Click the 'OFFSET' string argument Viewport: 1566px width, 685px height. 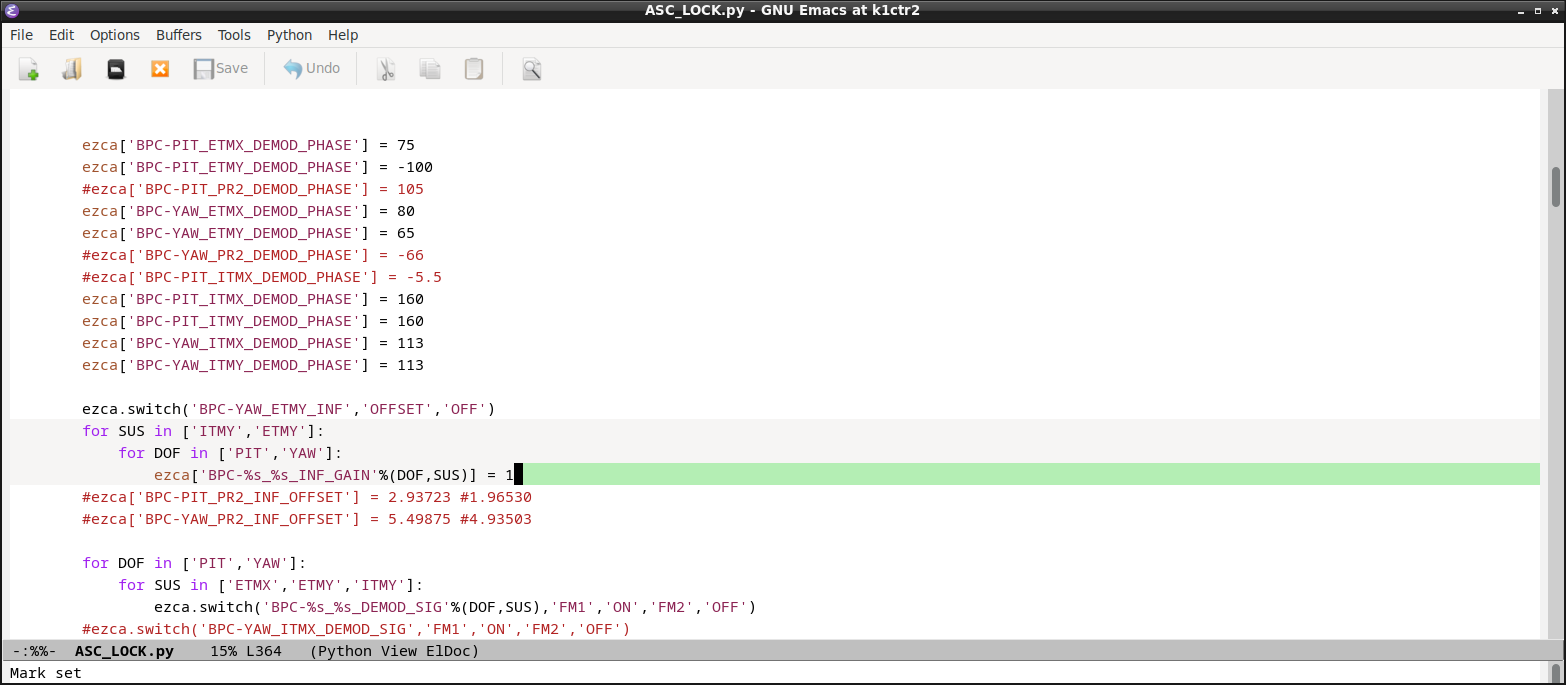(397, 409)
